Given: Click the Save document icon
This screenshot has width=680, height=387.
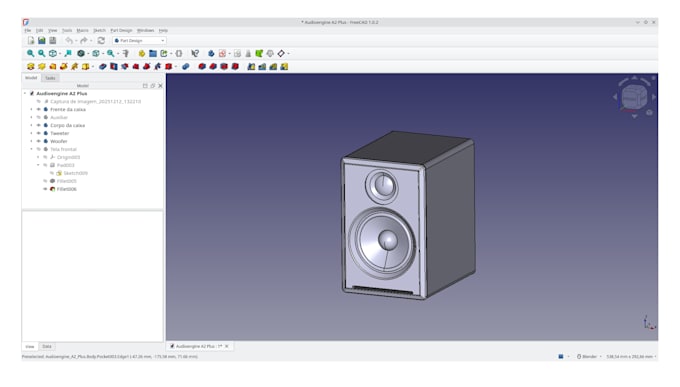Looking at the screenshot, I should [x=52, y=40].
